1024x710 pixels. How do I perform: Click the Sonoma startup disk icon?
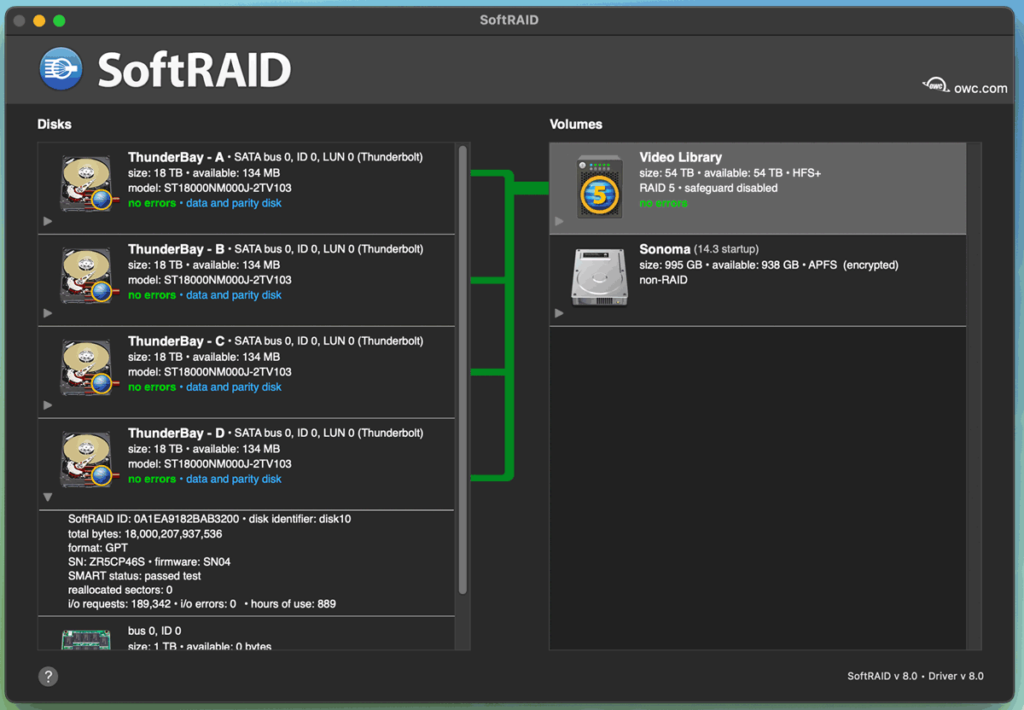tap(597, 275)
